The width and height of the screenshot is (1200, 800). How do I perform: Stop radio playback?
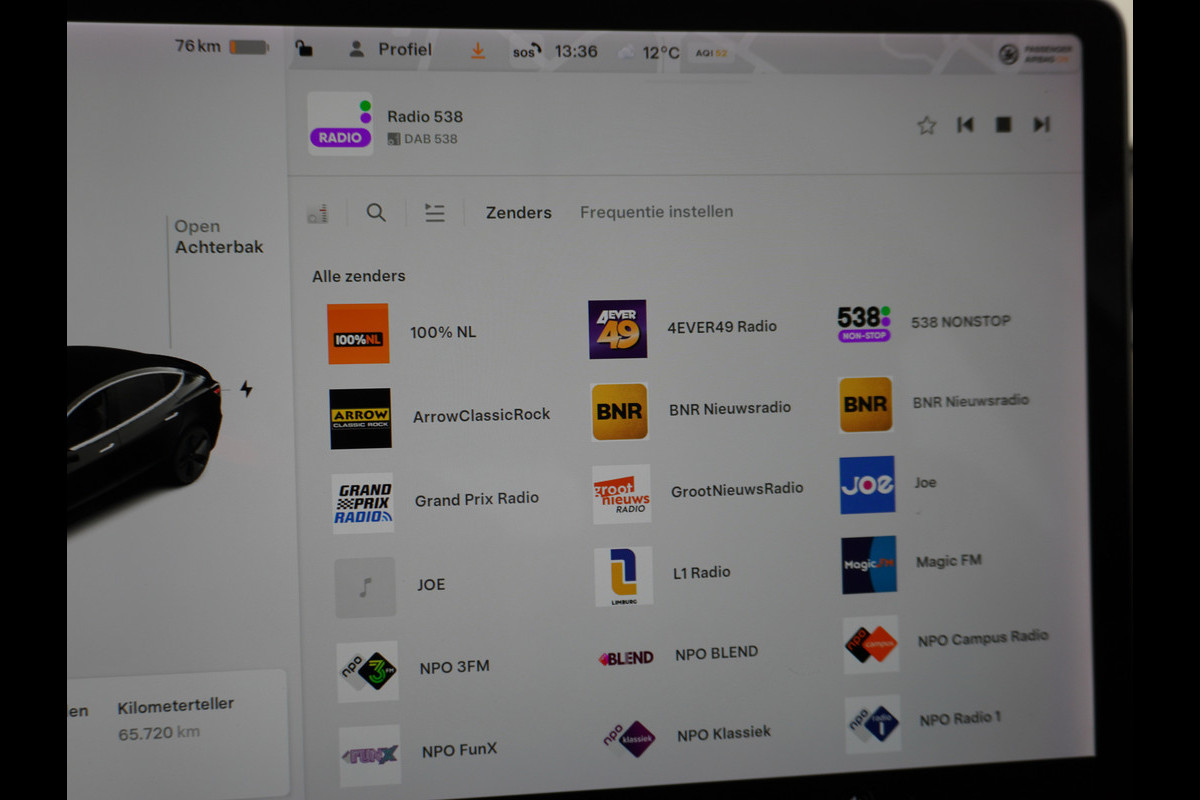click(x=1003, y=125)
